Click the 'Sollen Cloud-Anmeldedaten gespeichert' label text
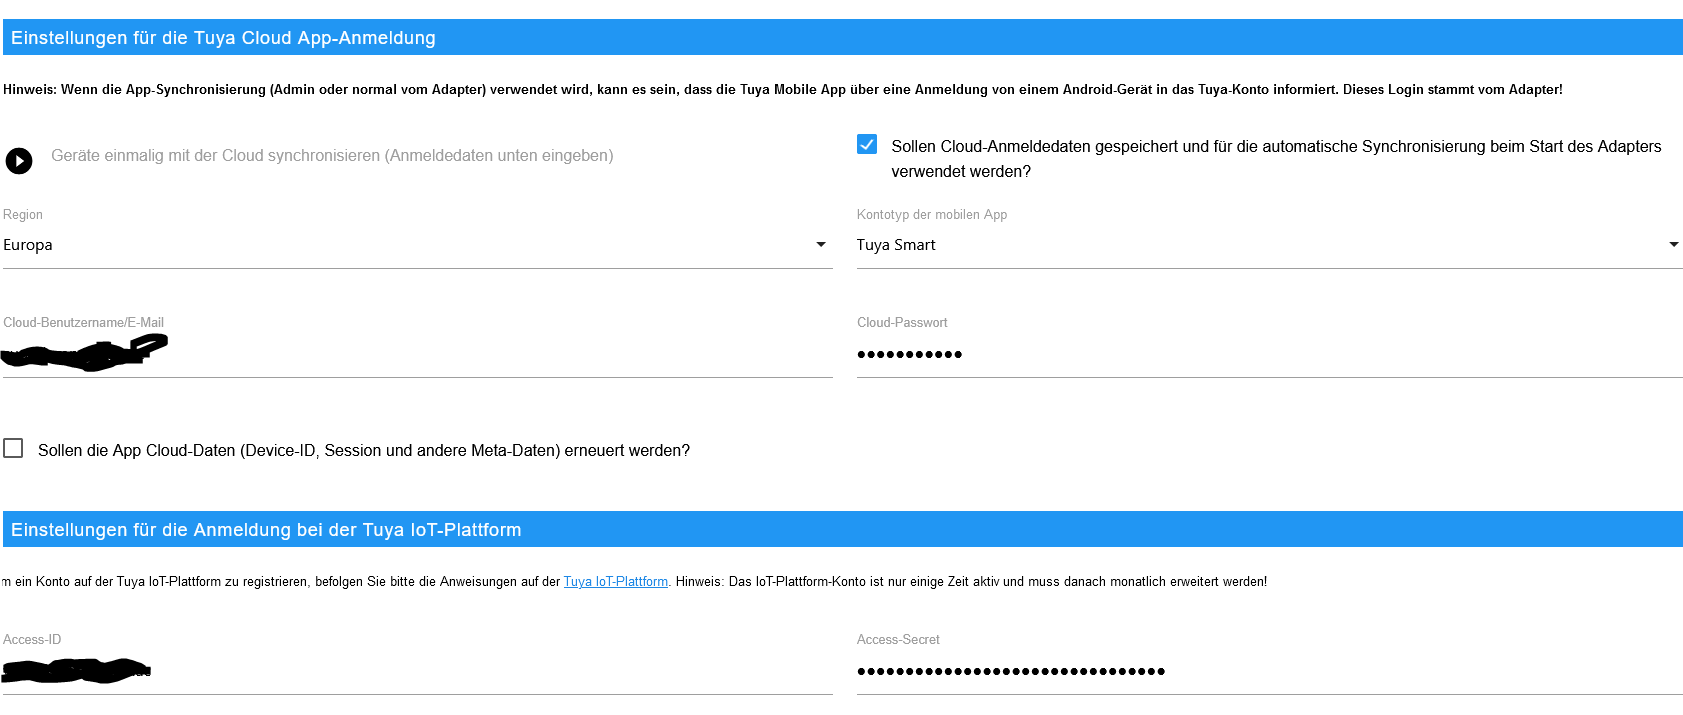 [1275, 147]
